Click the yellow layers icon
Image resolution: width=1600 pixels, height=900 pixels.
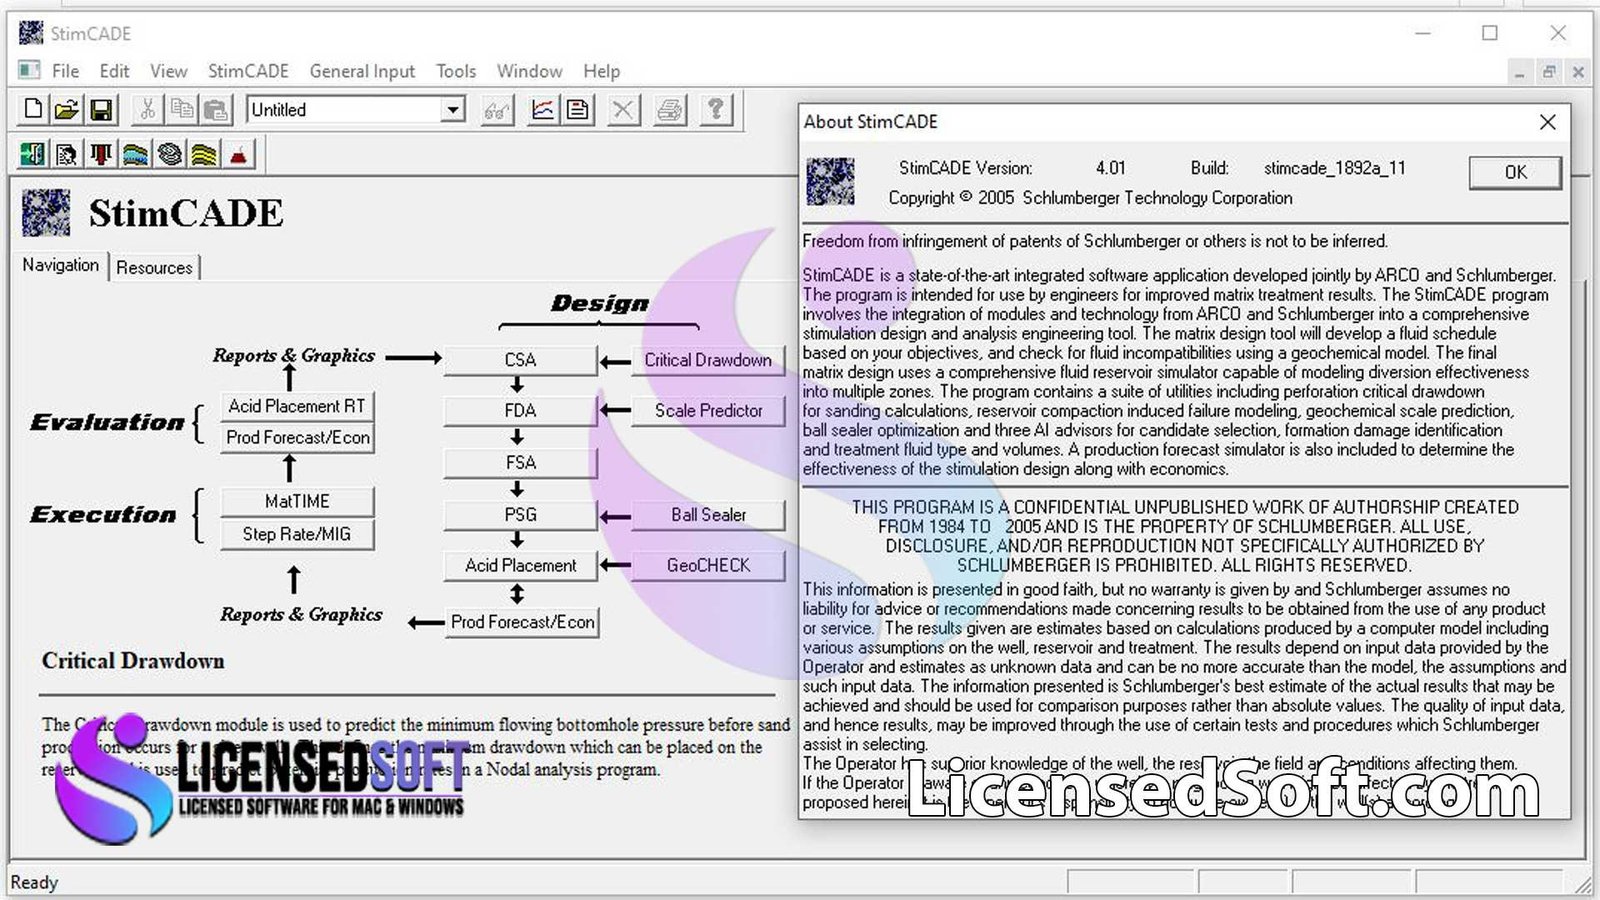(204, 154)
